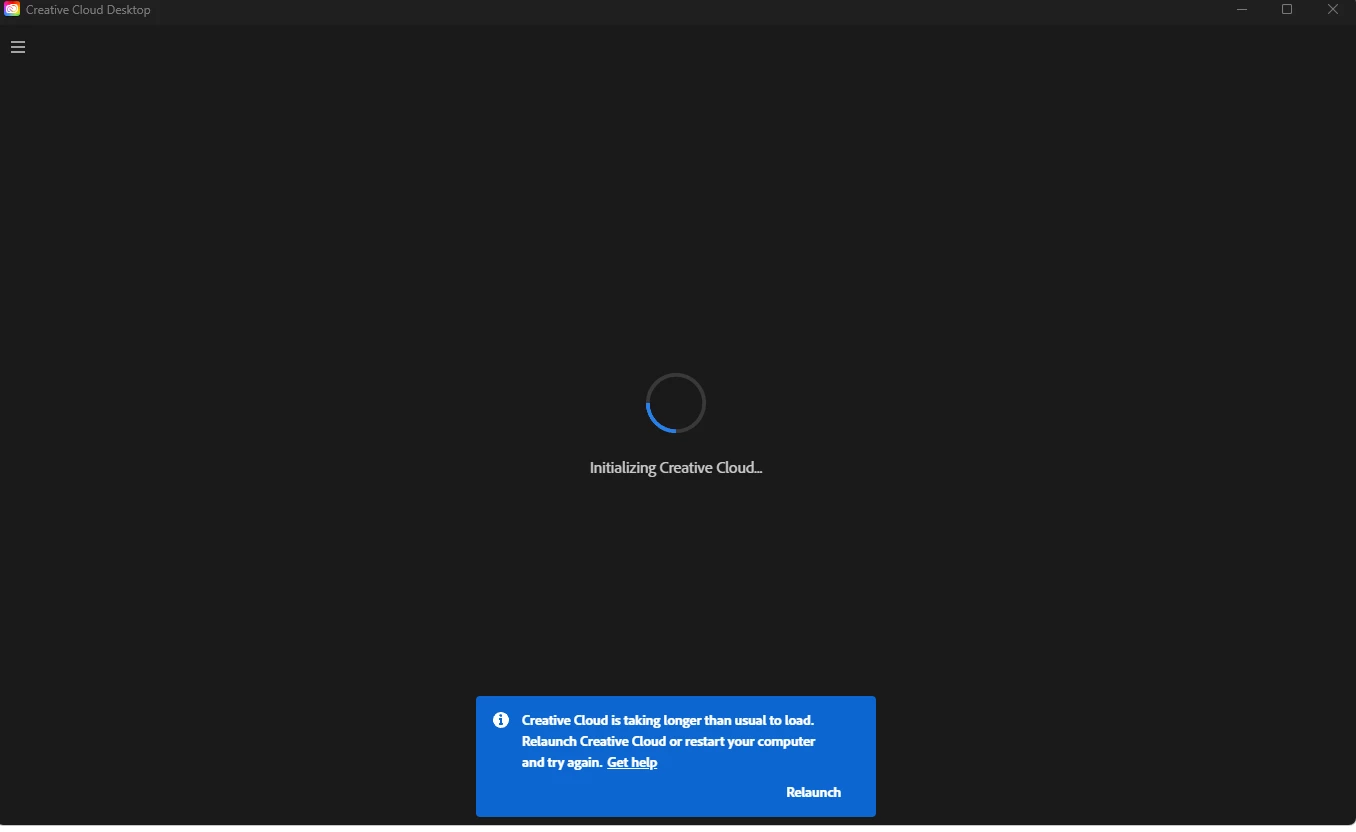Click the Creative Cloud app logo icon
The image size is (1356, 832).
pos(12,10)
